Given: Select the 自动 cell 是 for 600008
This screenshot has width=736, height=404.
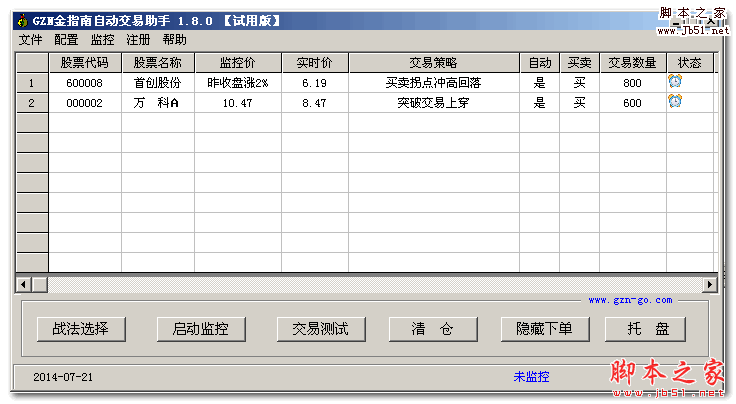Looking at the screenshot, I should tap(539, 83).
